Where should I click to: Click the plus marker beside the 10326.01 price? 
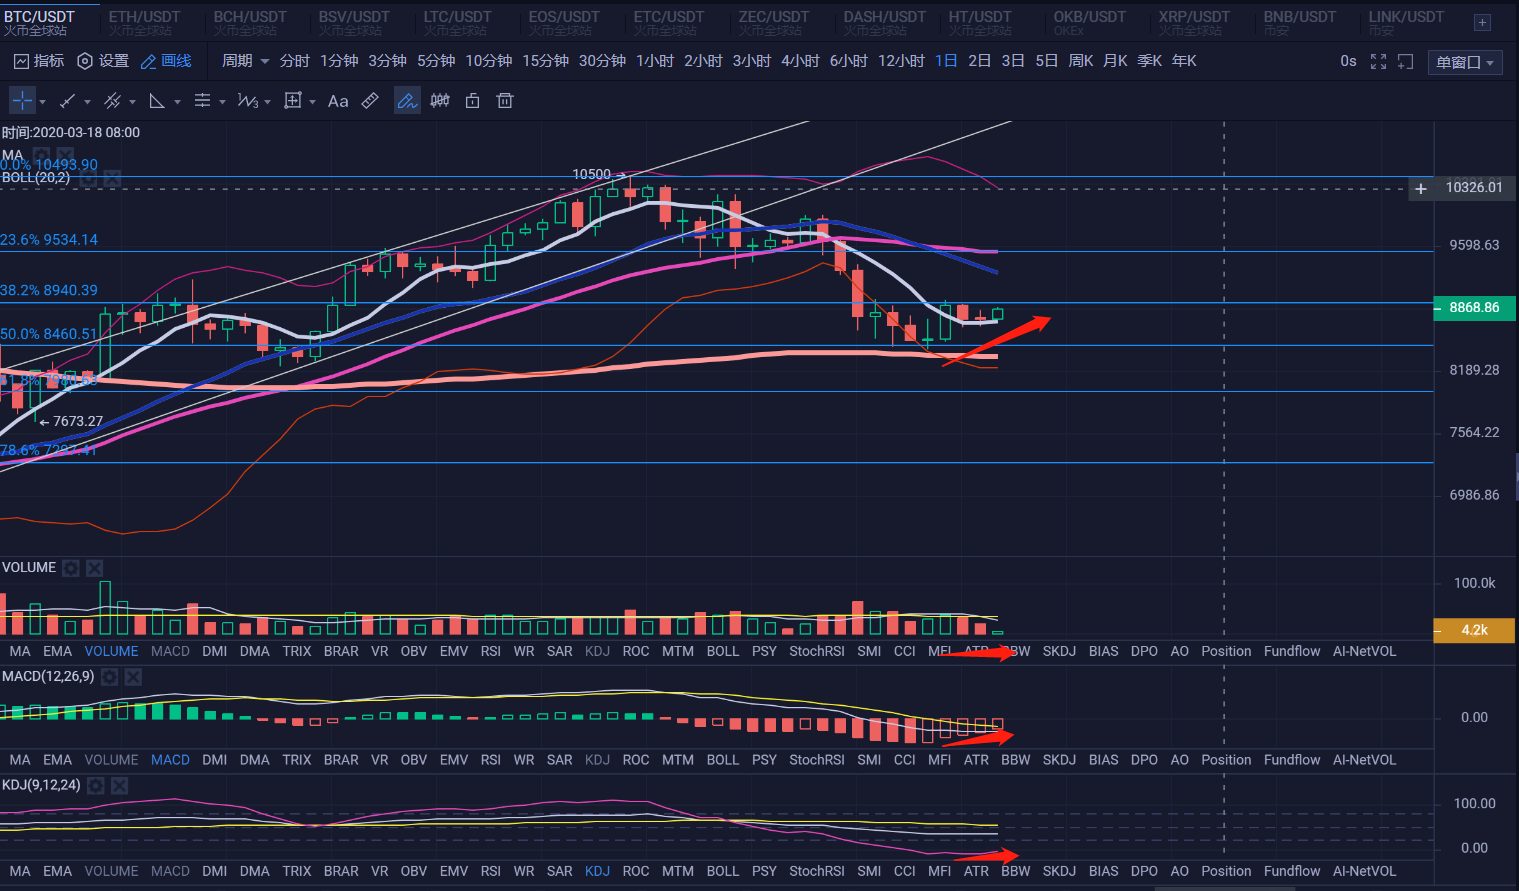[1421, 188]
